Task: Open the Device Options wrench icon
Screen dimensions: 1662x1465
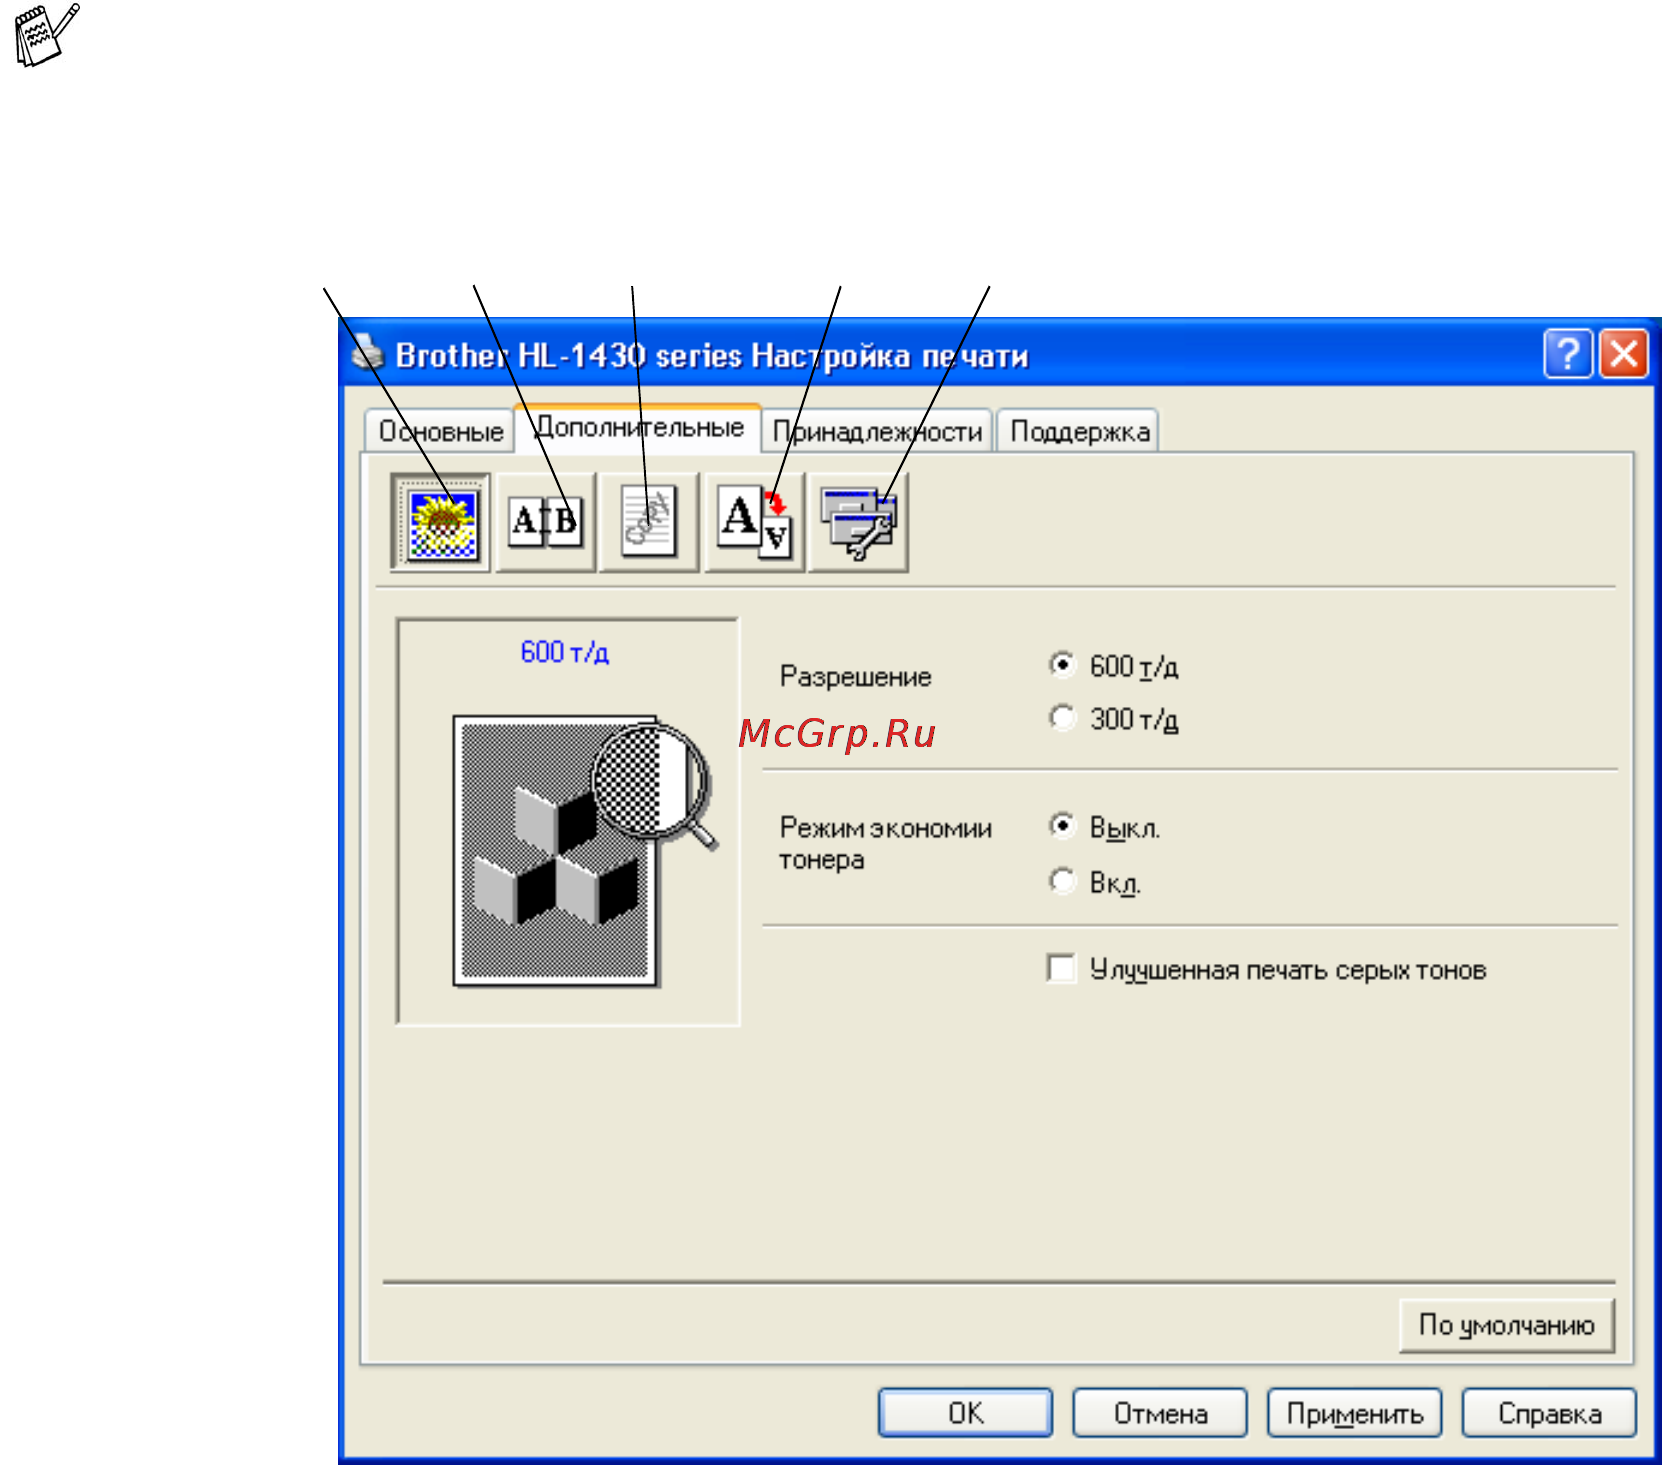Action: coord(858,522)
